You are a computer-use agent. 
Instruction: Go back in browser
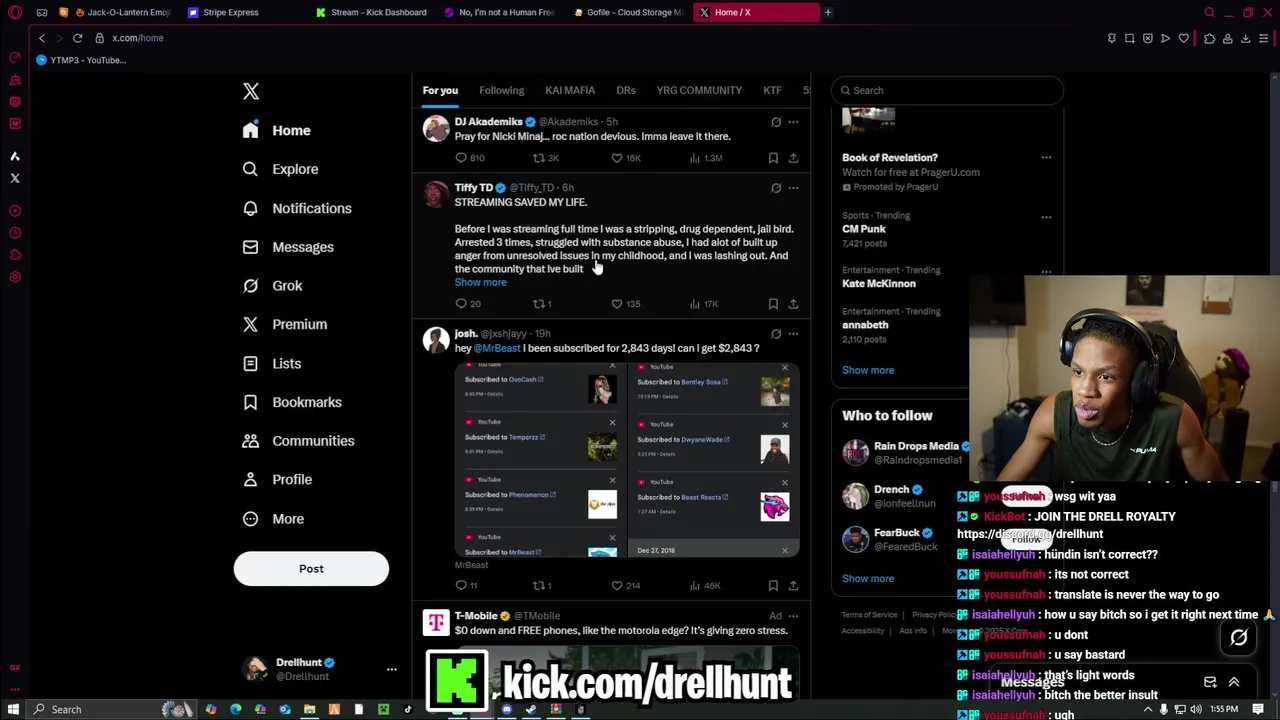[42, 38]
